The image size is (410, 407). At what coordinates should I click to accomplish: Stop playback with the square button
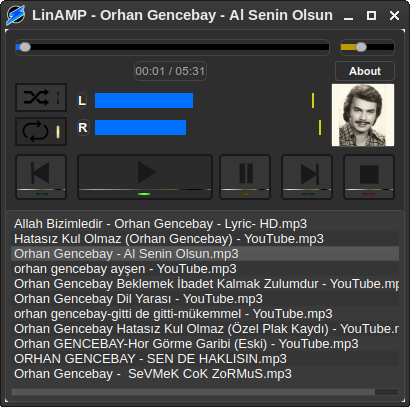[369, 177]
